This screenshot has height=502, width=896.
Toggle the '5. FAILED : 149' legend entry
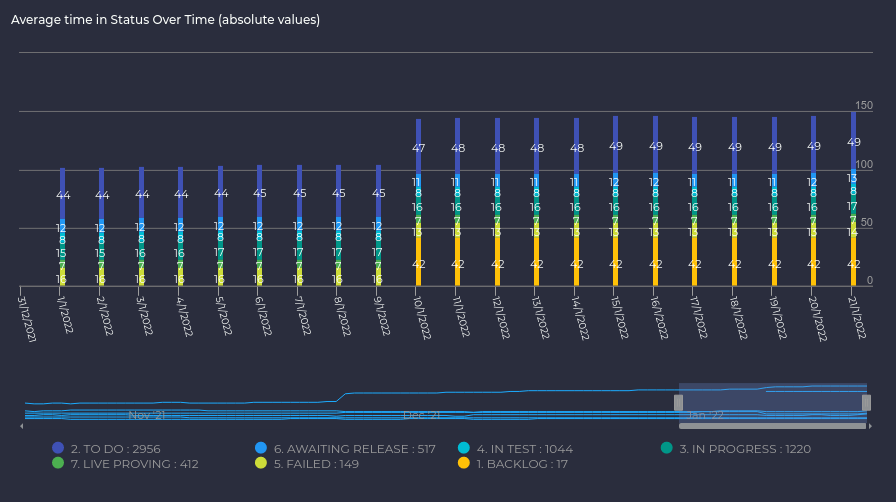tap(307, 464)
